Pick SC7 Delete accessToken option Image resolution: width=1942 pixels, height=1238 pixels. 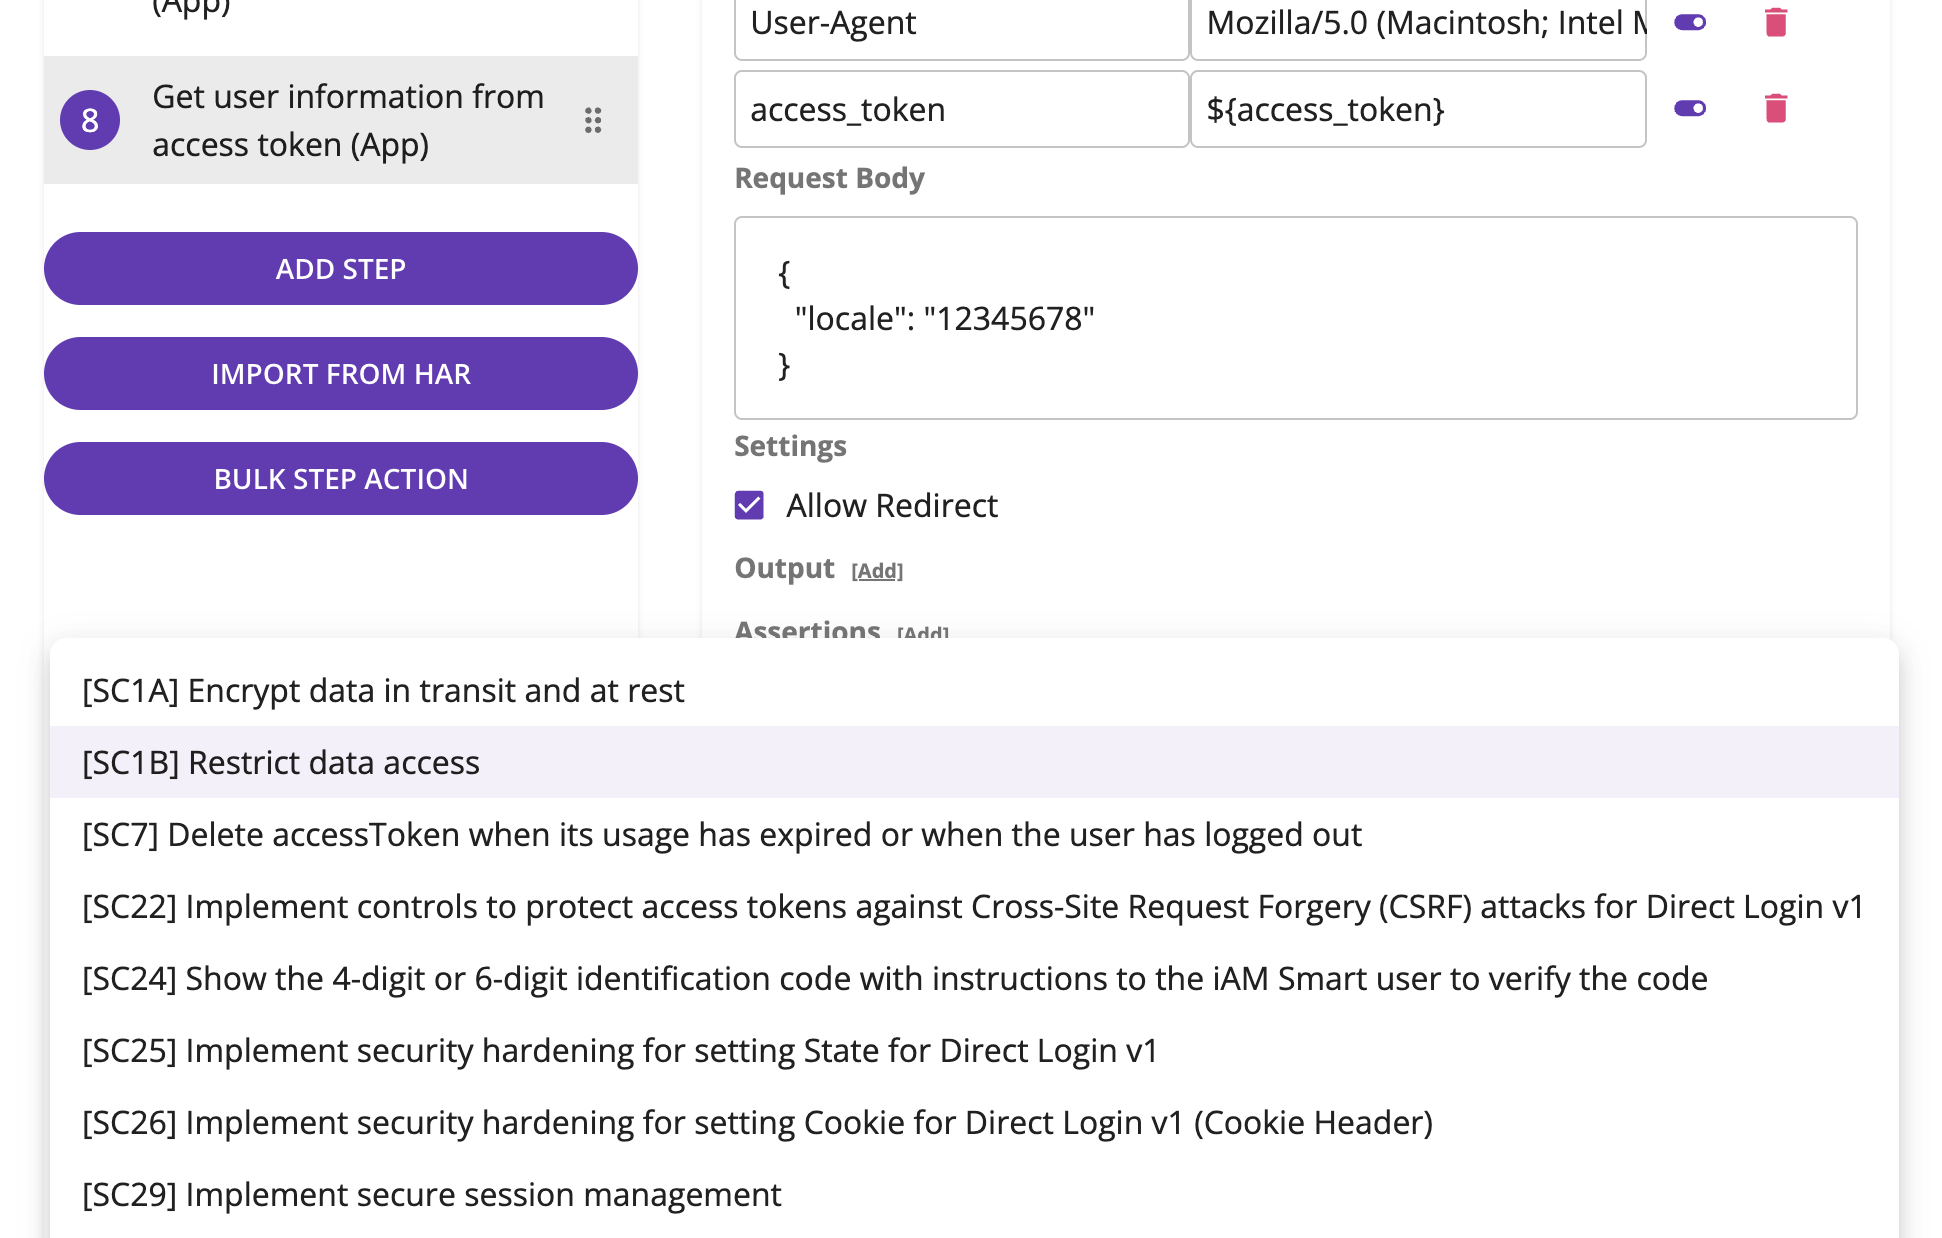pos(721,834)
